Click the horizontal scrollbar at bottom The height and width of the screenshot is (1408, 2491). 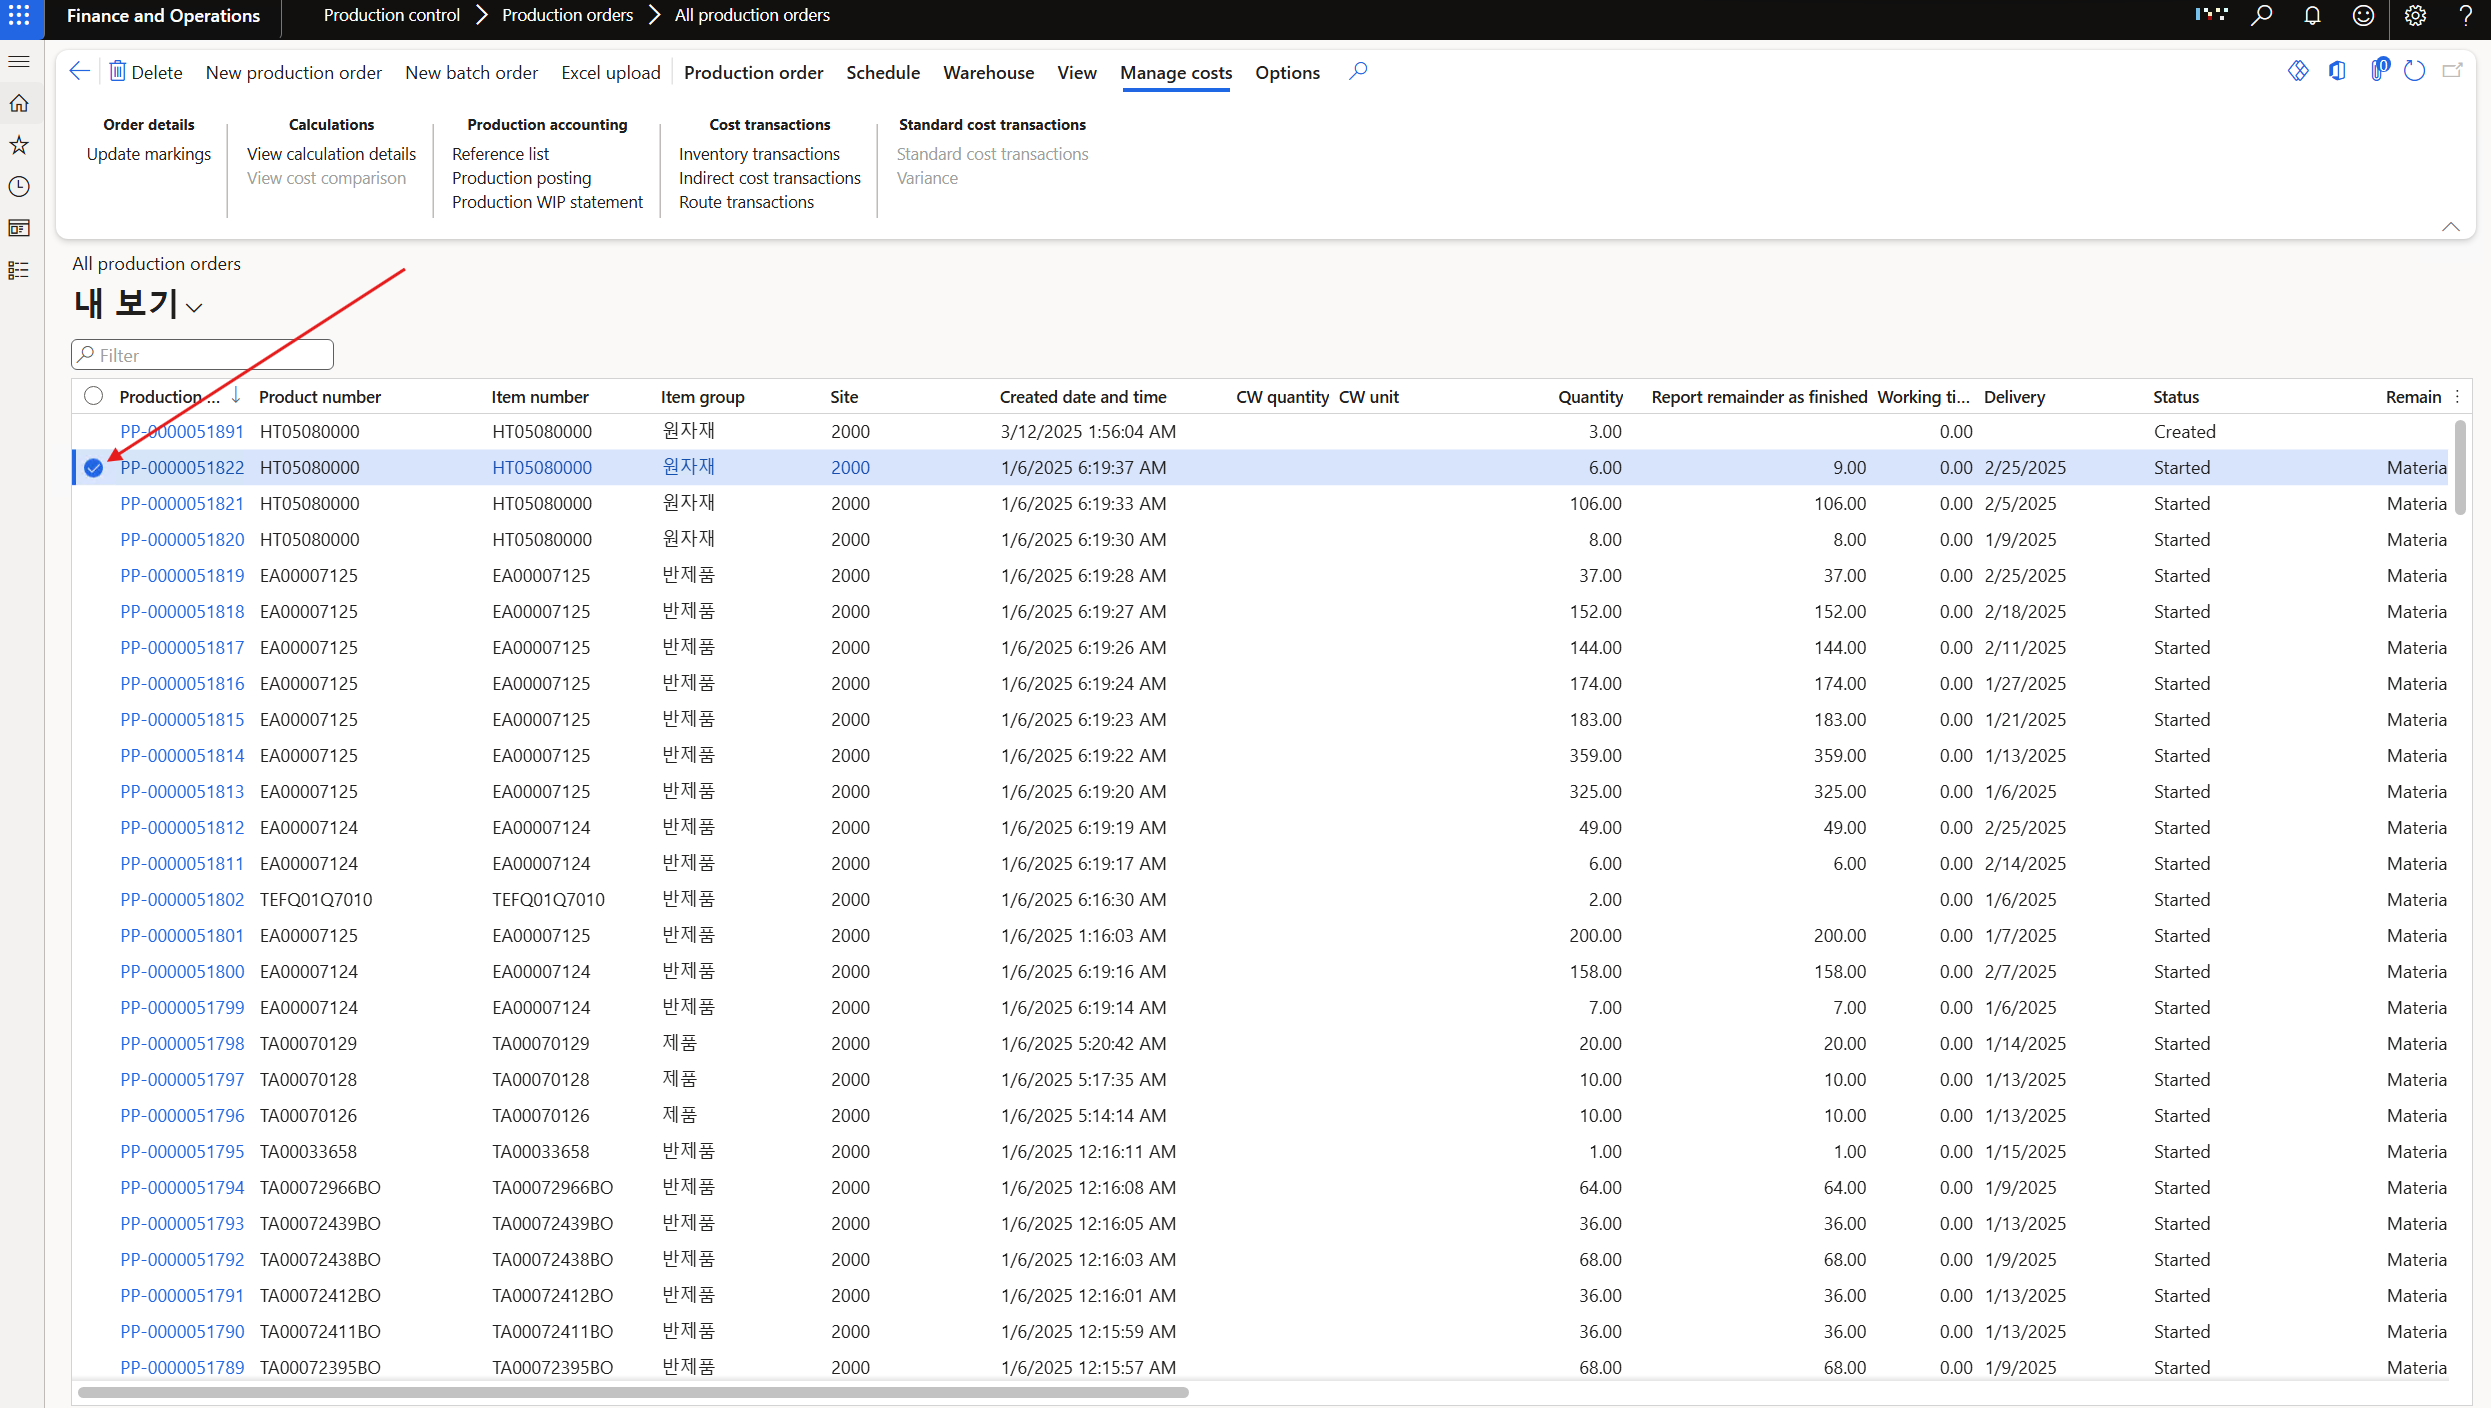[x=632, y=1392]
